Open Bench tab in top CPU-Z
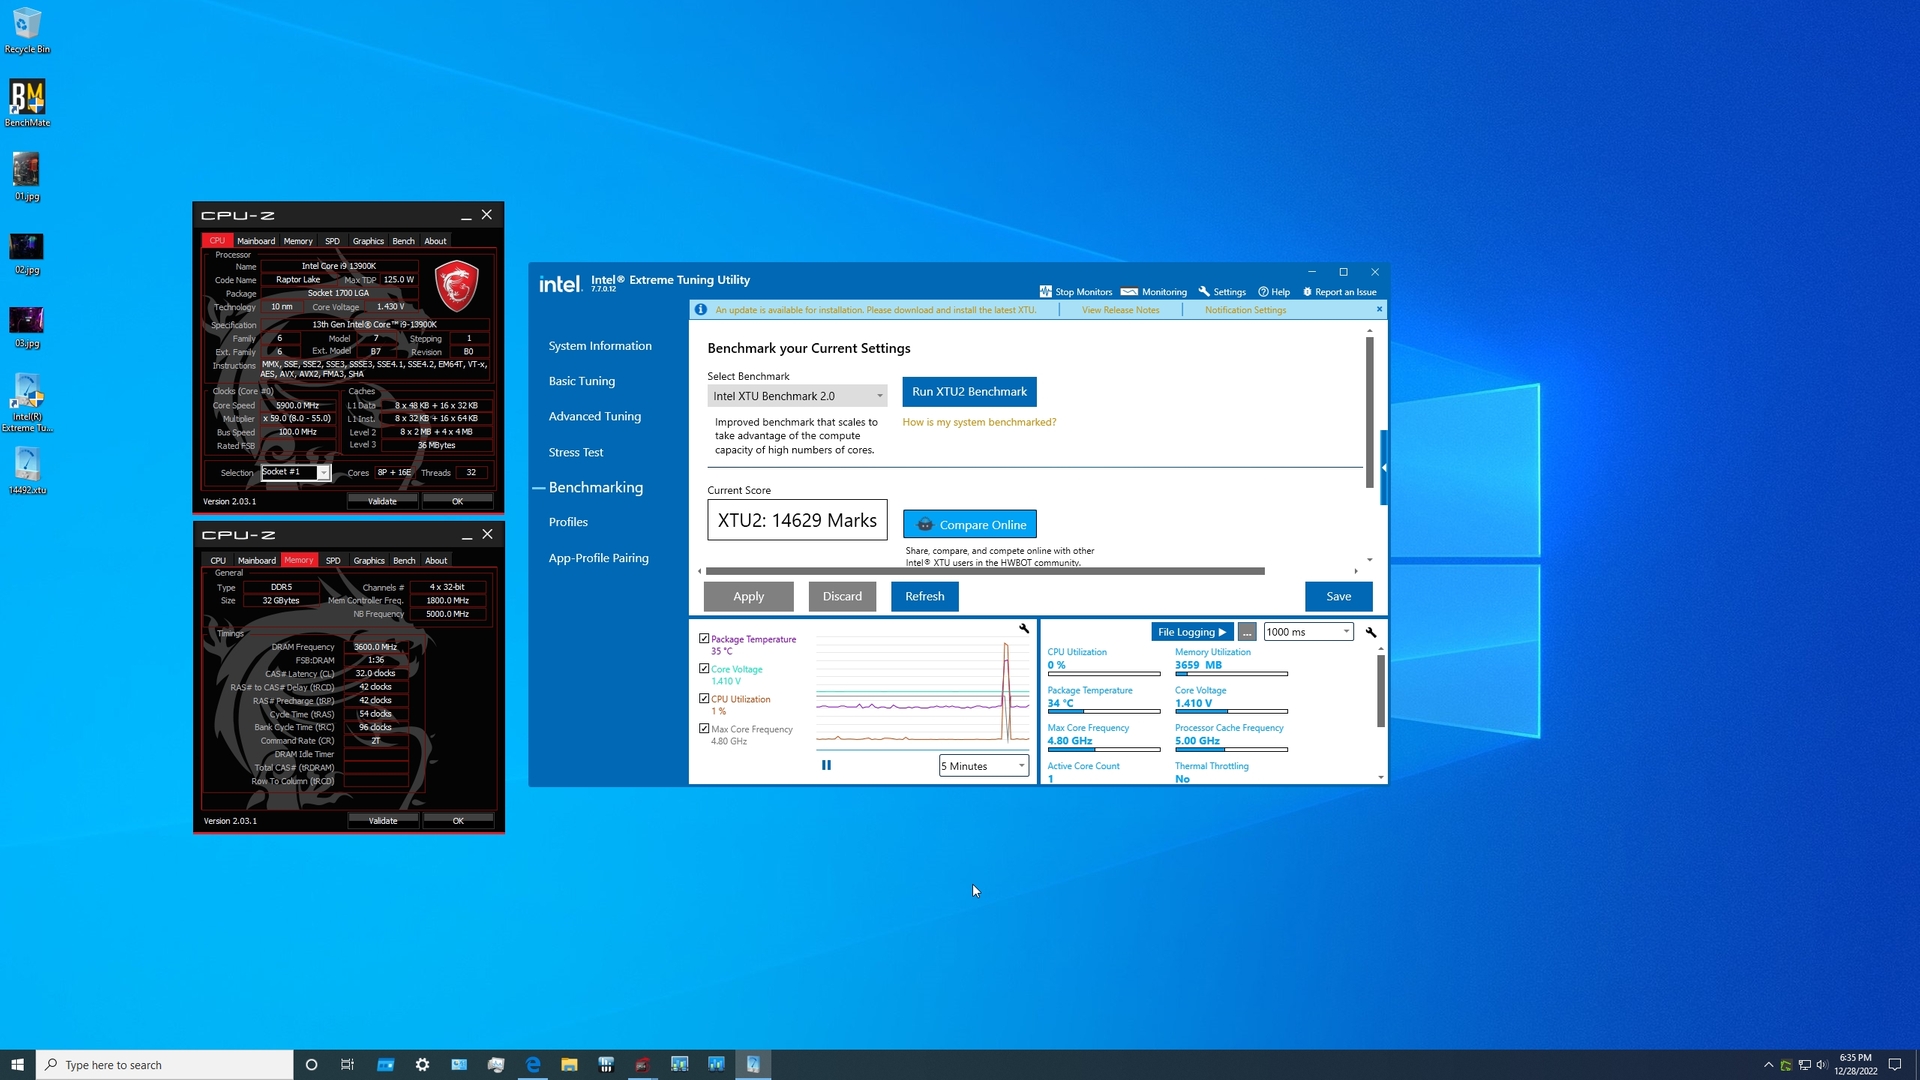1920x1080 pixels. click(403, 241)
